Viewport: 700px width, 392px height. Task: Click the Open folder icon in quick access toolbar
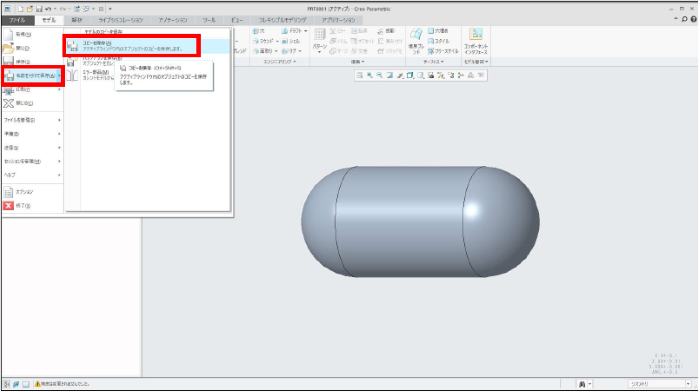tap(30, 9)
